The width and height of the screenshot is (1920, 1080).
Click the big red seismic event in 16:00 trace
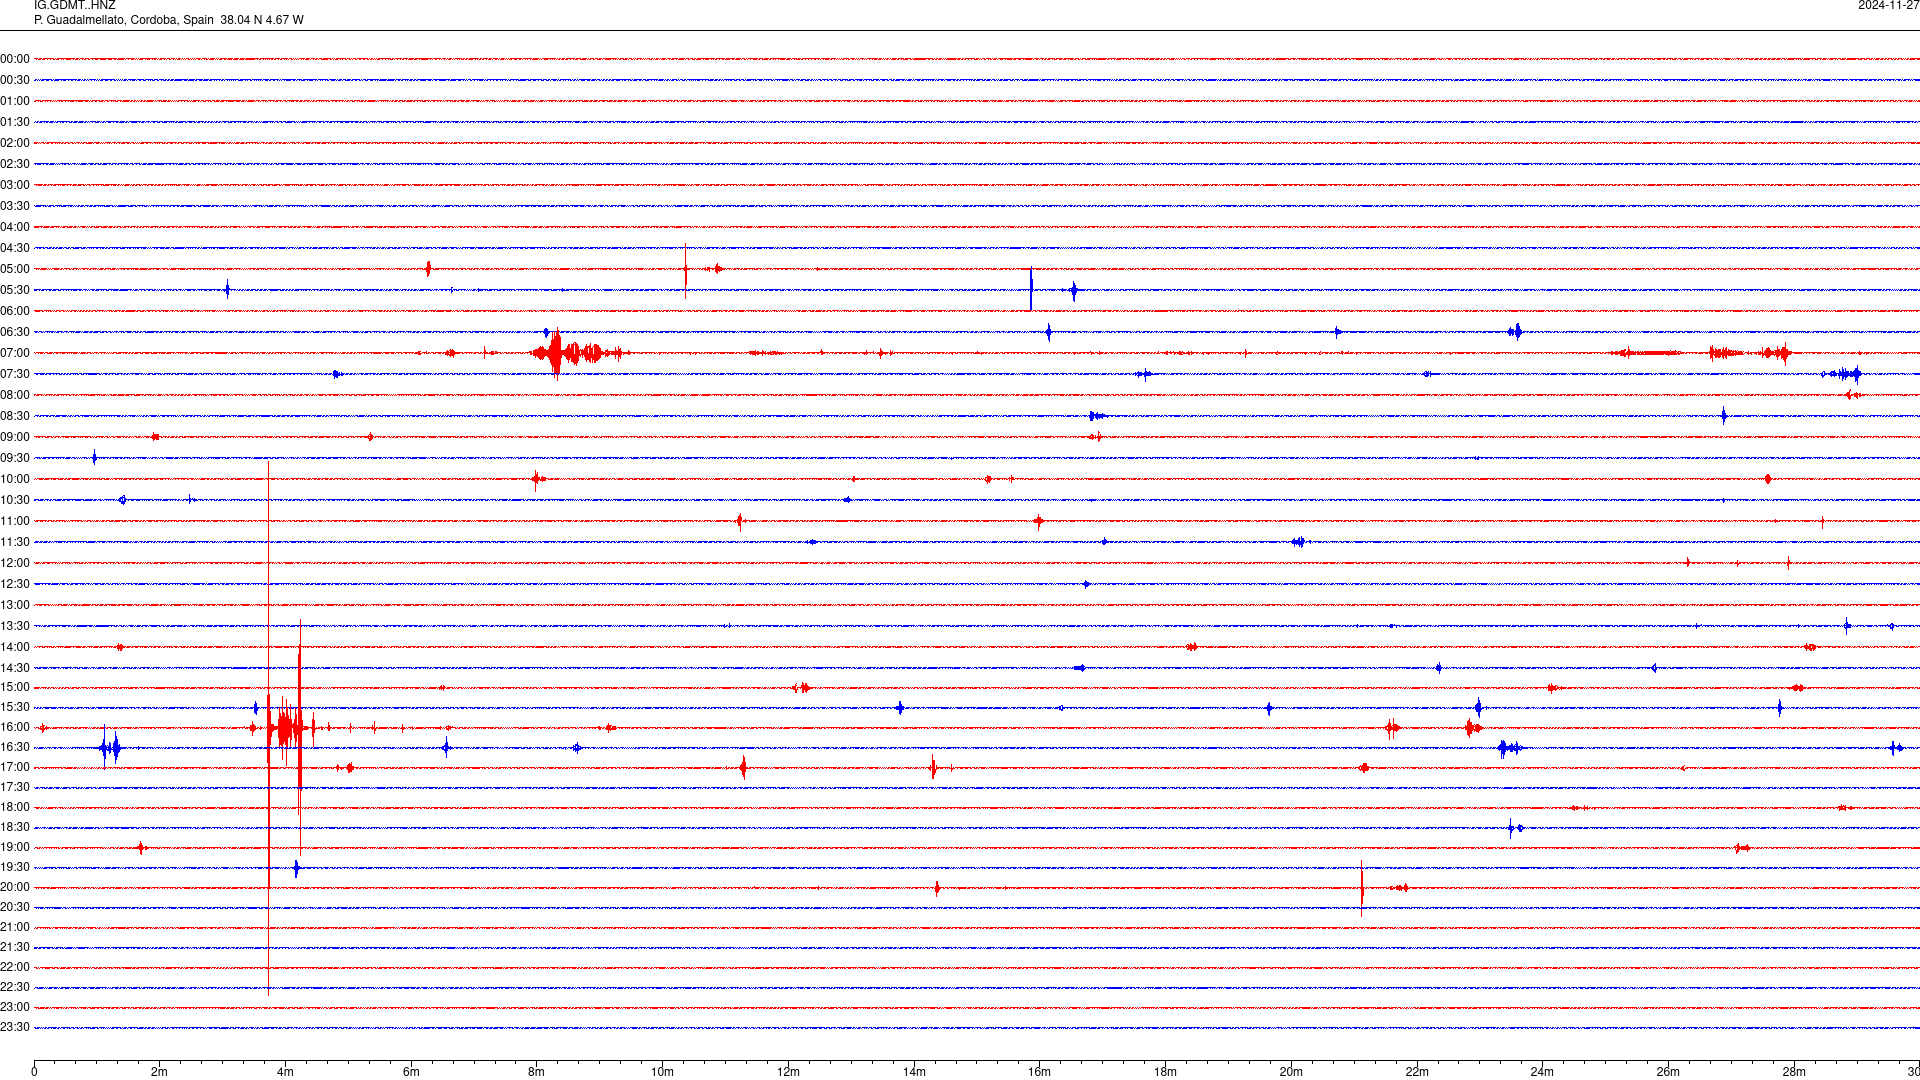(x=286, y=727)
